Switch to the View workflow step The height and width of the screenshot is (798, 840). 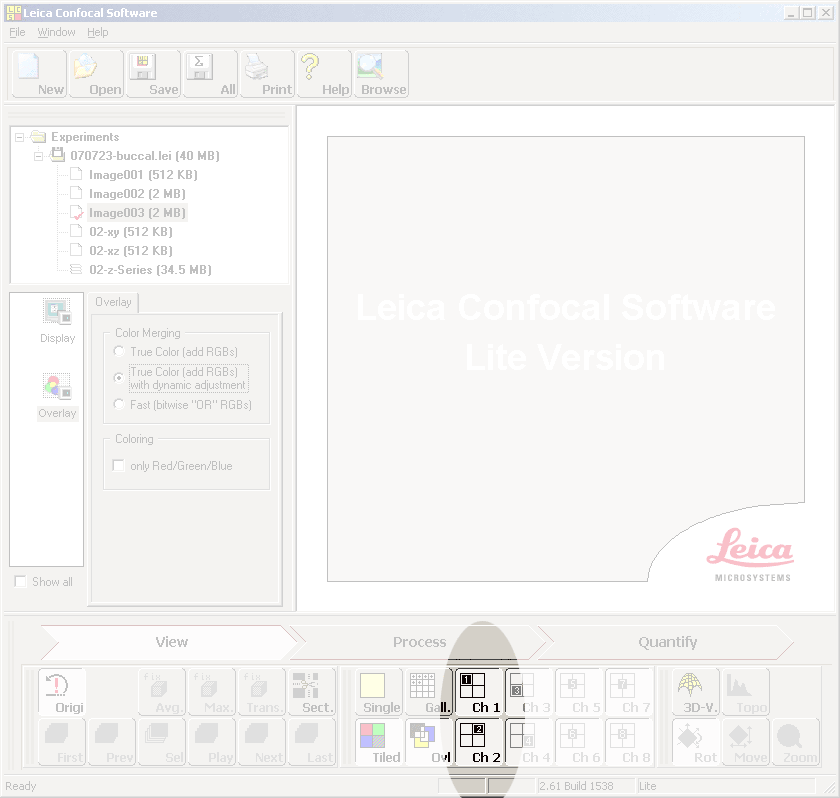[171, 642]
